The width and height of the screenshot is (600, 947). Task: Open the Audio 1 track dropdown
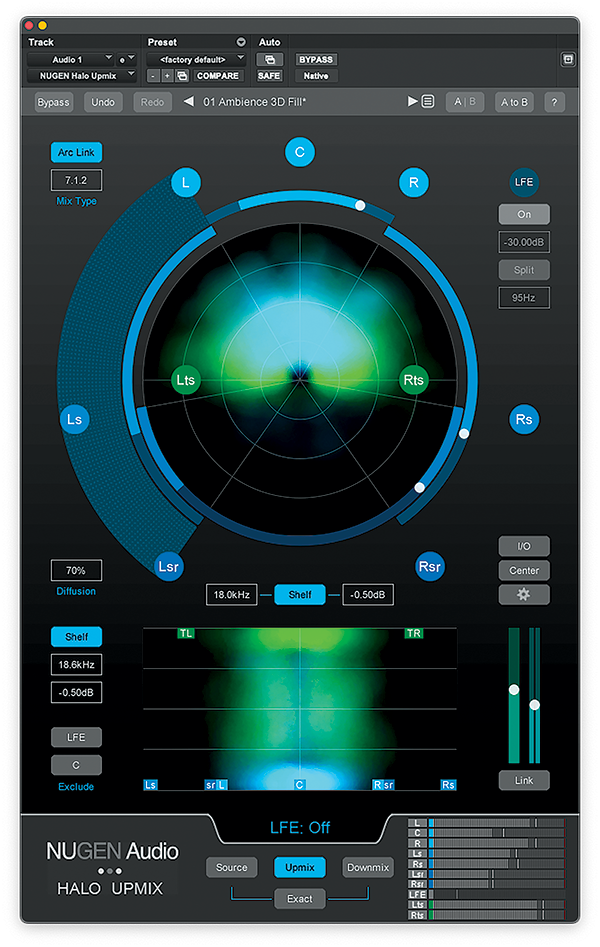pos(70,60)
